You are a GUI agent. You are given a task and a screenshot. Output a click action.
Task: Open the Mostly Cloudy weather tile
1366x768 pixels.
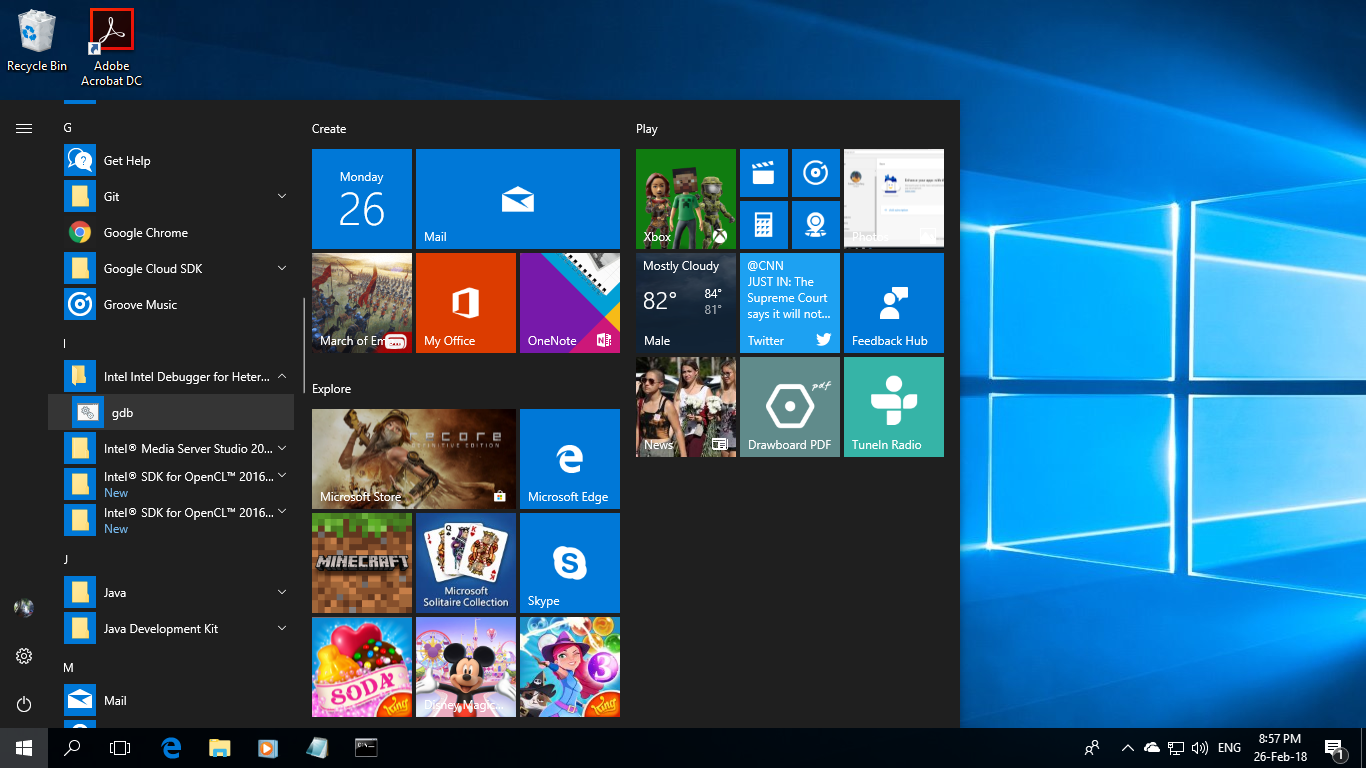685,303
